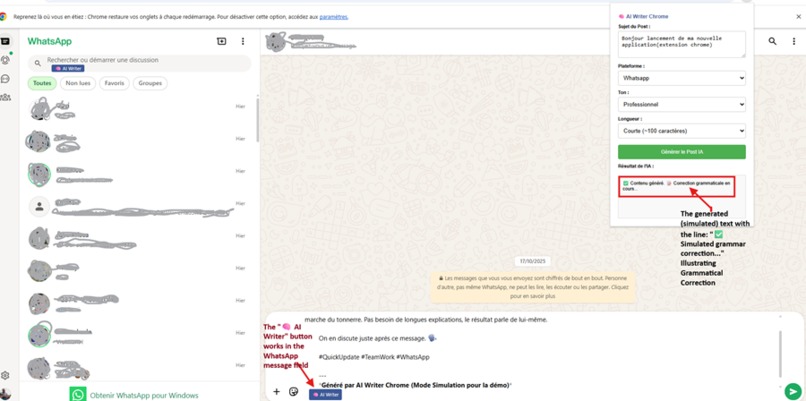Click the #QuickUpdate #TeamWork #WhatsApp line
Screen dimensions: 806x401
click(x=374, y=357)
